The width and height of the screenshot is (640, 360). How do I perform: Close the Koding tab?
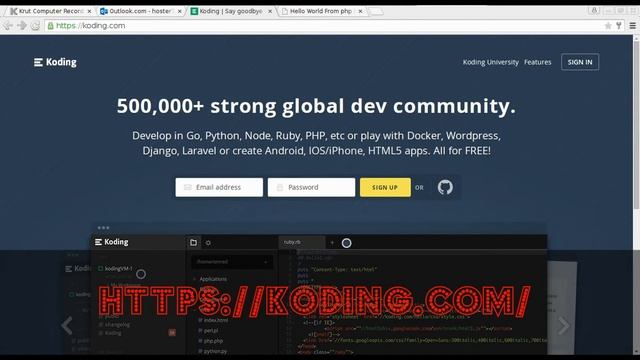270,11
